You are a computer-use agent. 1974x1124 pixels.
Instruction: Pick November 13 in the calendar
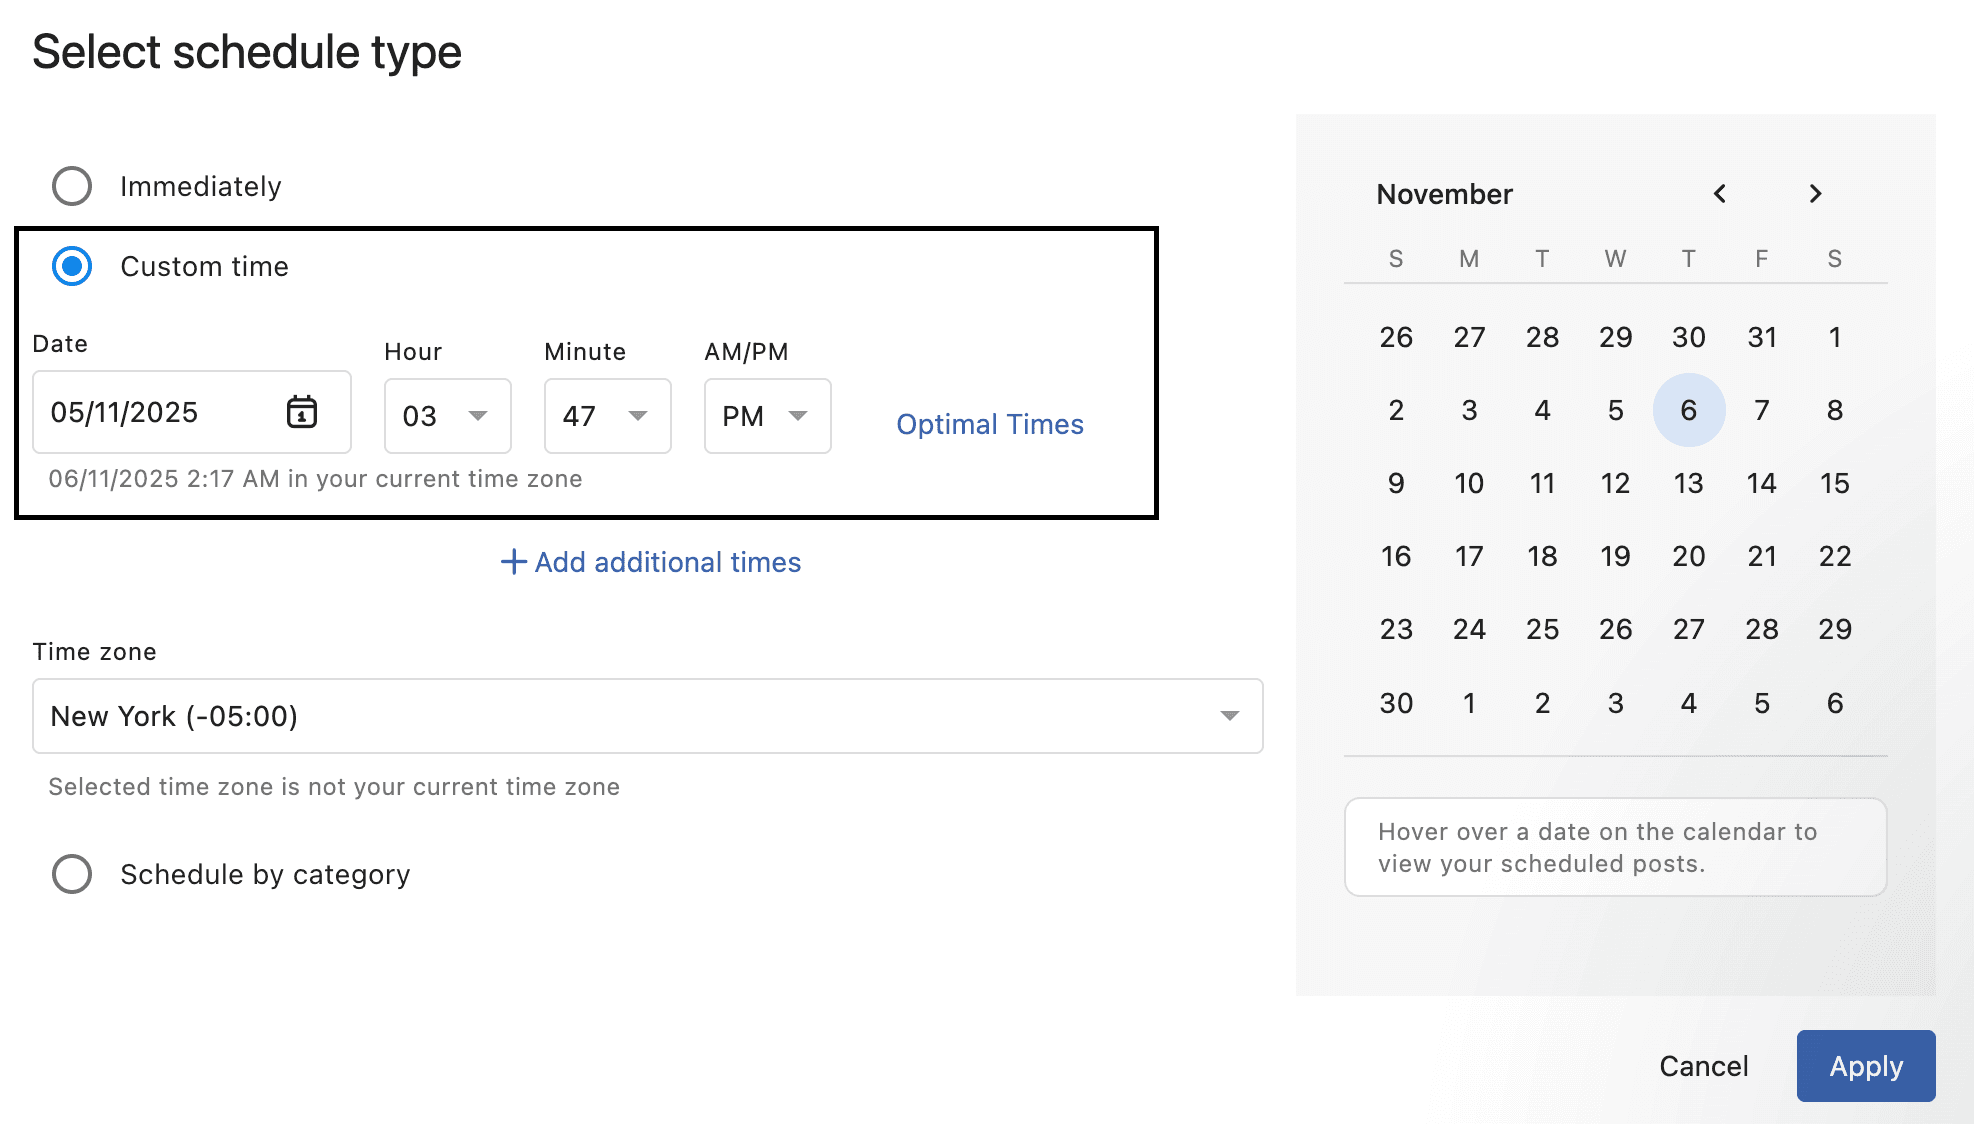point(1688,483)
